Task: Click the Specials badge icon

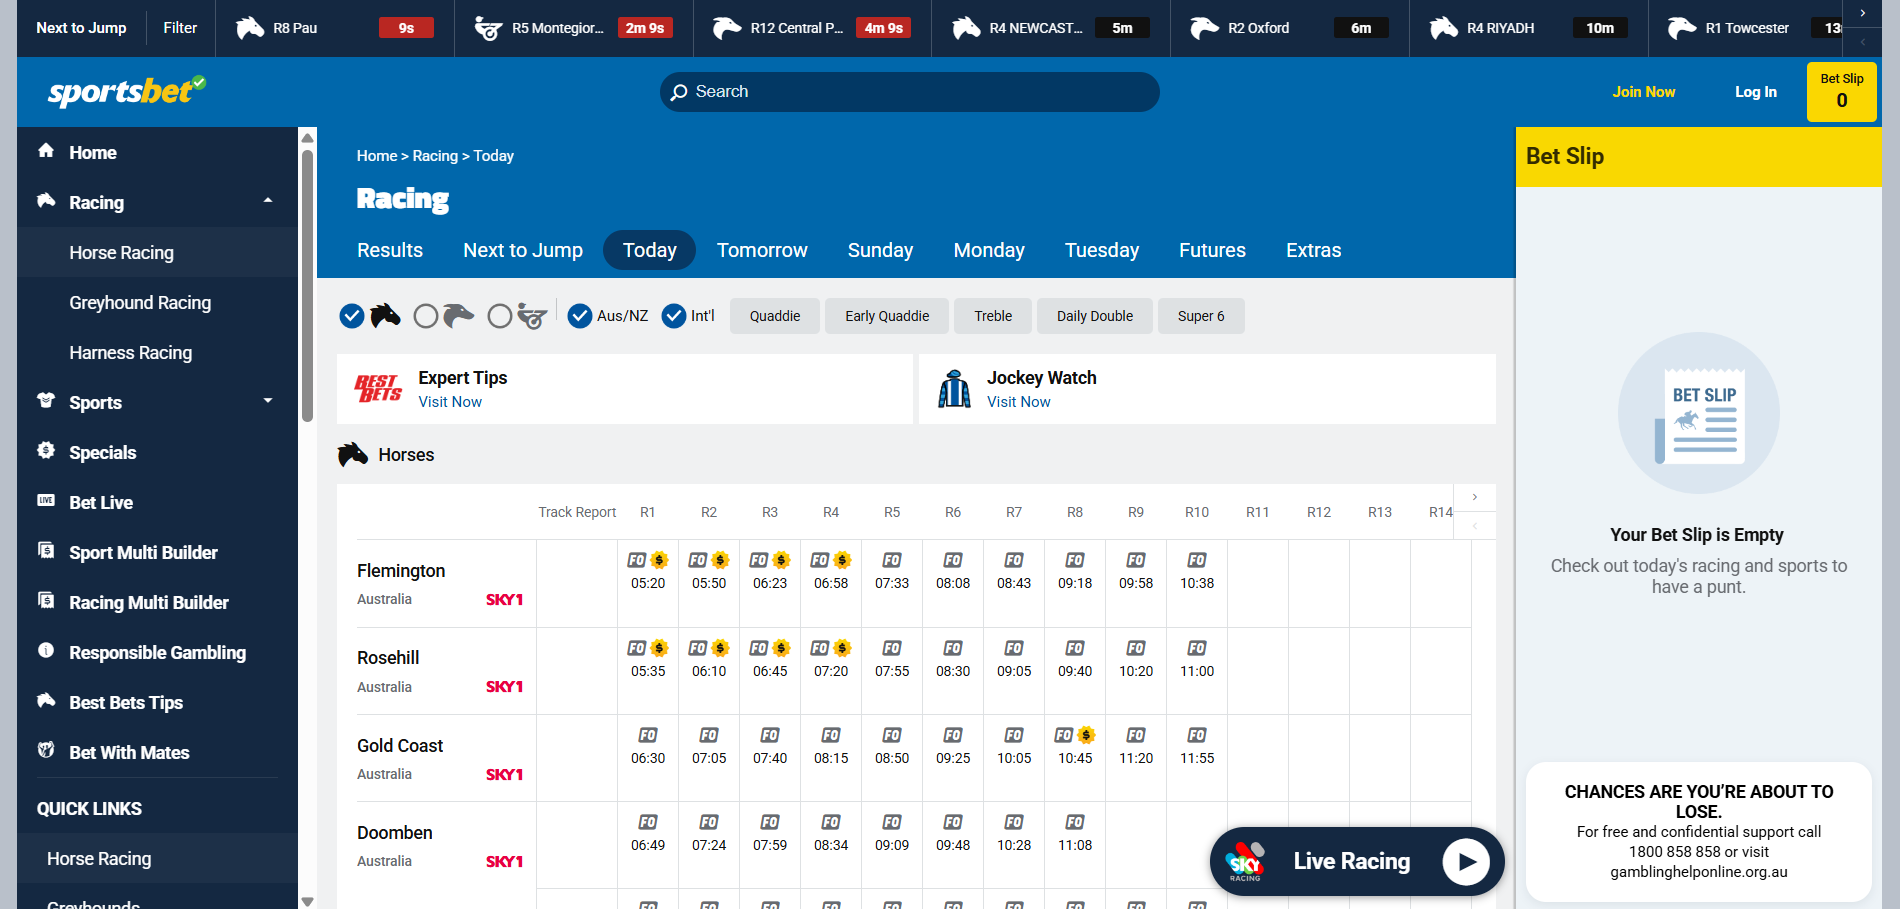Action: pos(46,451)
